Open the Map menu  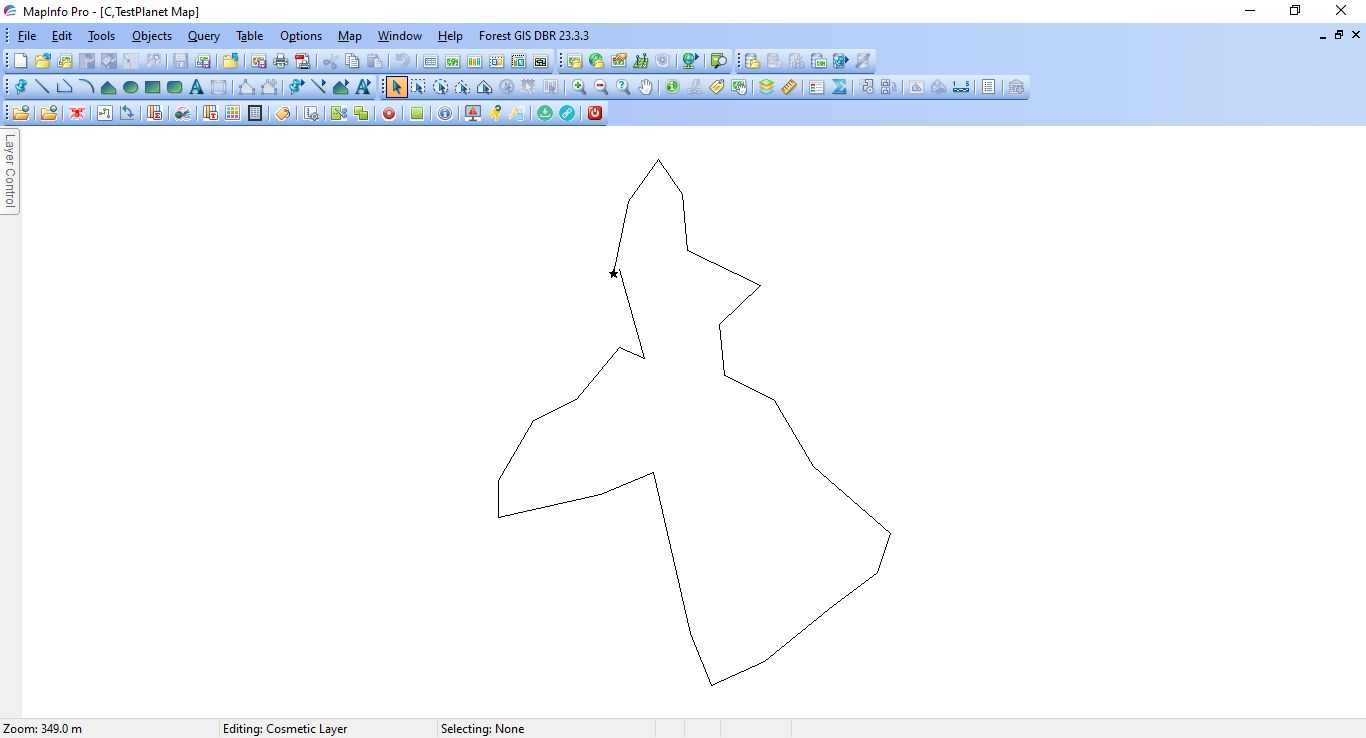[349, 36]
